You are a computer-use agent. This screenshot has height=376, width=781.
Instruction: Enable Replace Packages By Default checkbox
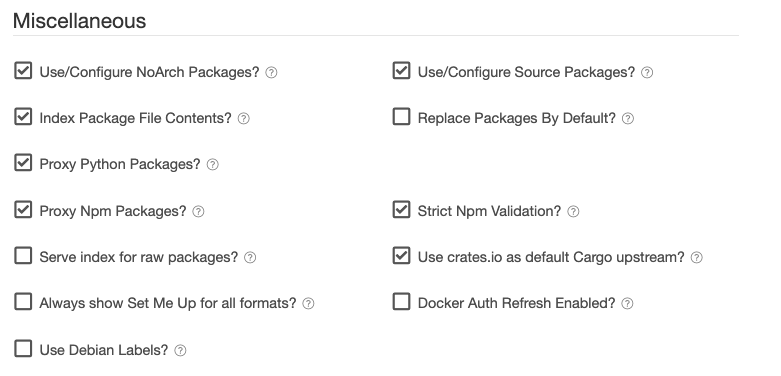401,117
